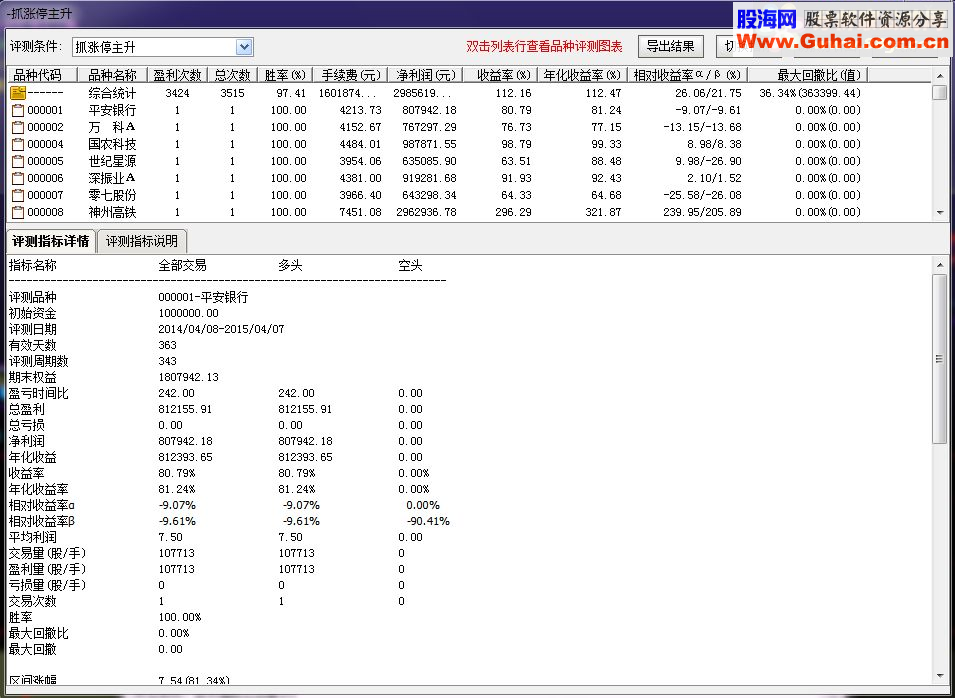Select the 神州高铁 row name
Image resolution: width=955 pixels, height=698 pixels.
point(112,213)
